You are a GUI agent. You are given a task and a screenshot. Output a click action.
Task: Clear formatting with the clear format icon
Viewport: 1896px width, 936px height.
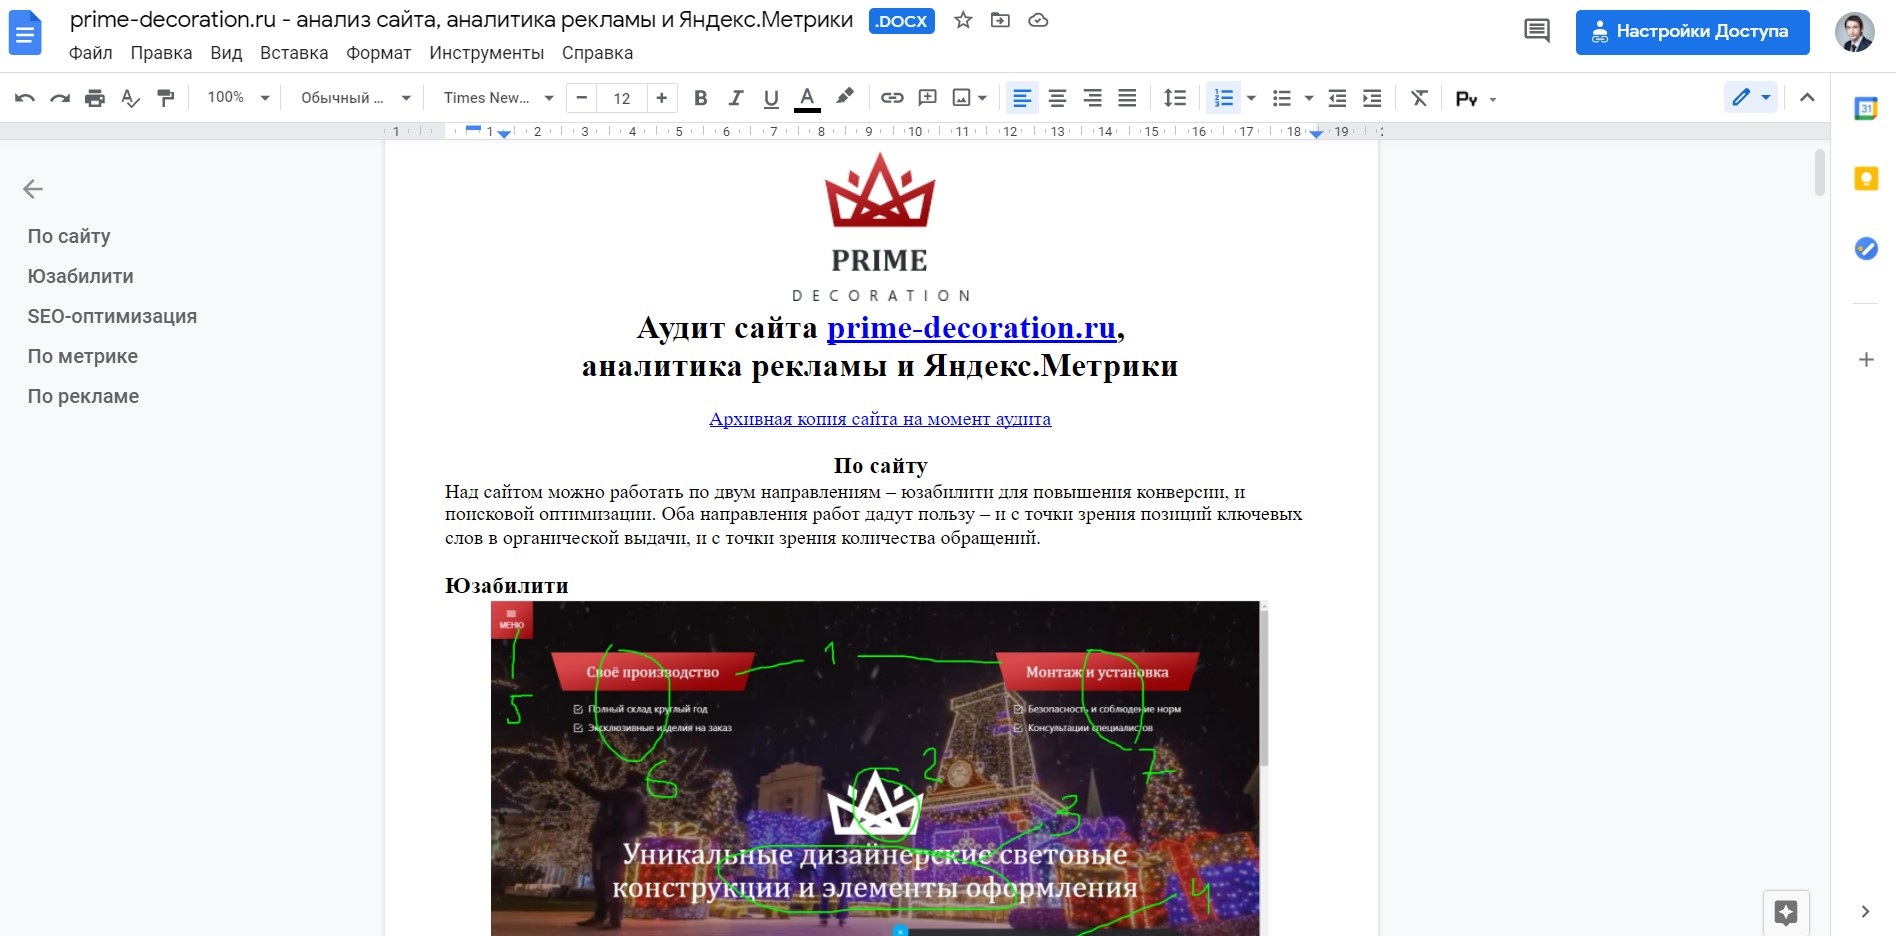tap(1419, 98)
